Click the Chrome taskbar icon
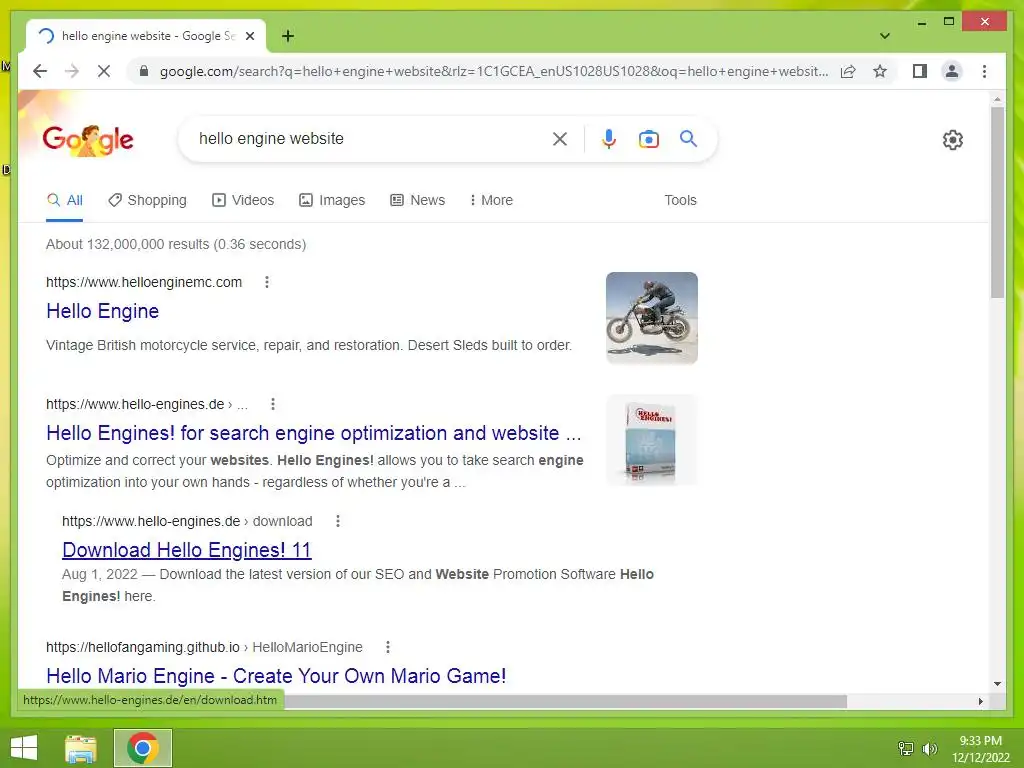This screenshot has width=1024, height=768. click(143, 748)
